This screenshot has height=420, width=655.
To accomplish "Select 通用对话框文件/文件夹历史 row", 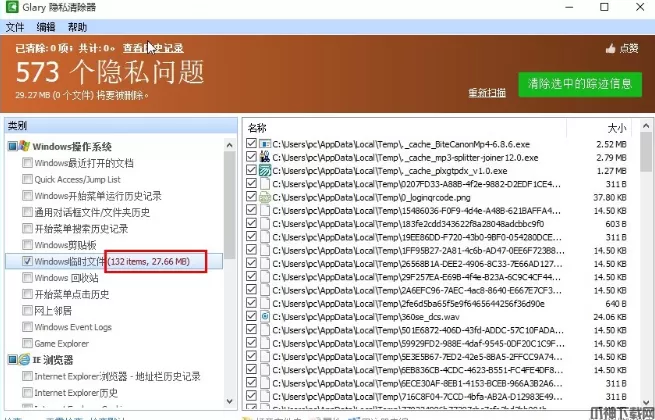I will [x=92, y=212].
